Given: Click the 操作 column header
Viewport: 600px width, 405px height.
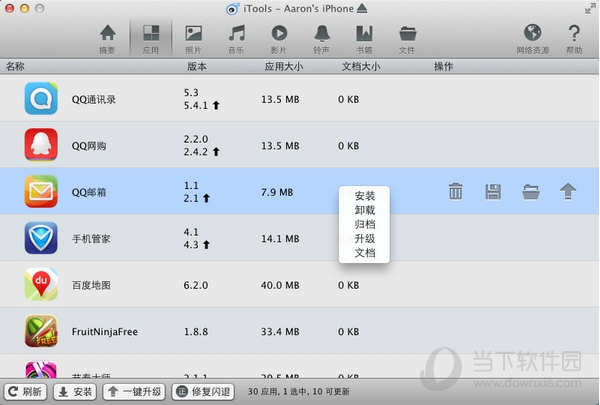Looking at the screenshot, I should pos(443,67).
